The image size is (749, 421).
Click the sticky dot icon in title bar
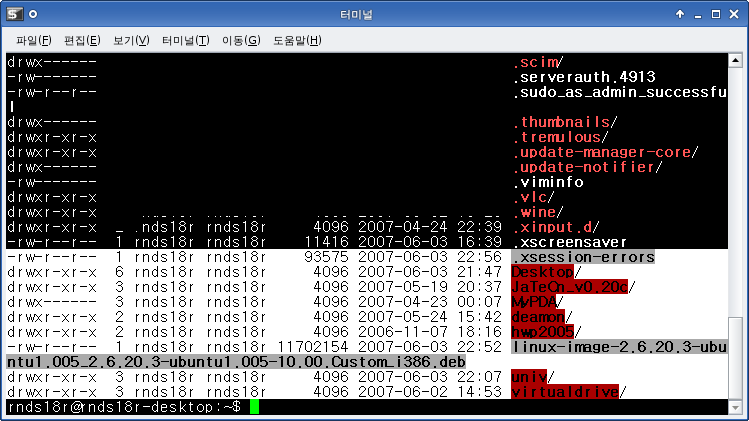click(x=32, y=14)
